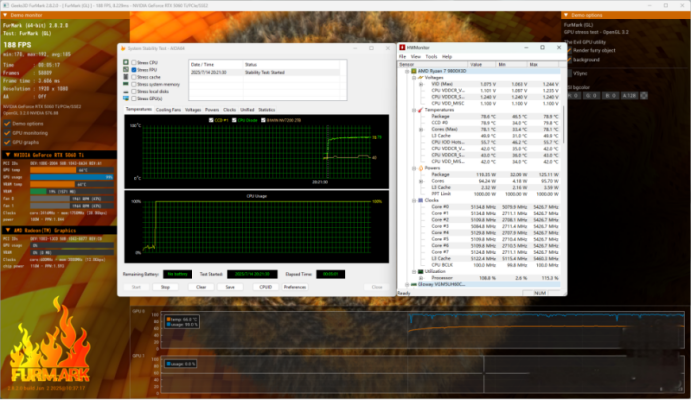Click the RAM icon beside Stress system memory
The image size is (692, 401).
click(126, 84)
